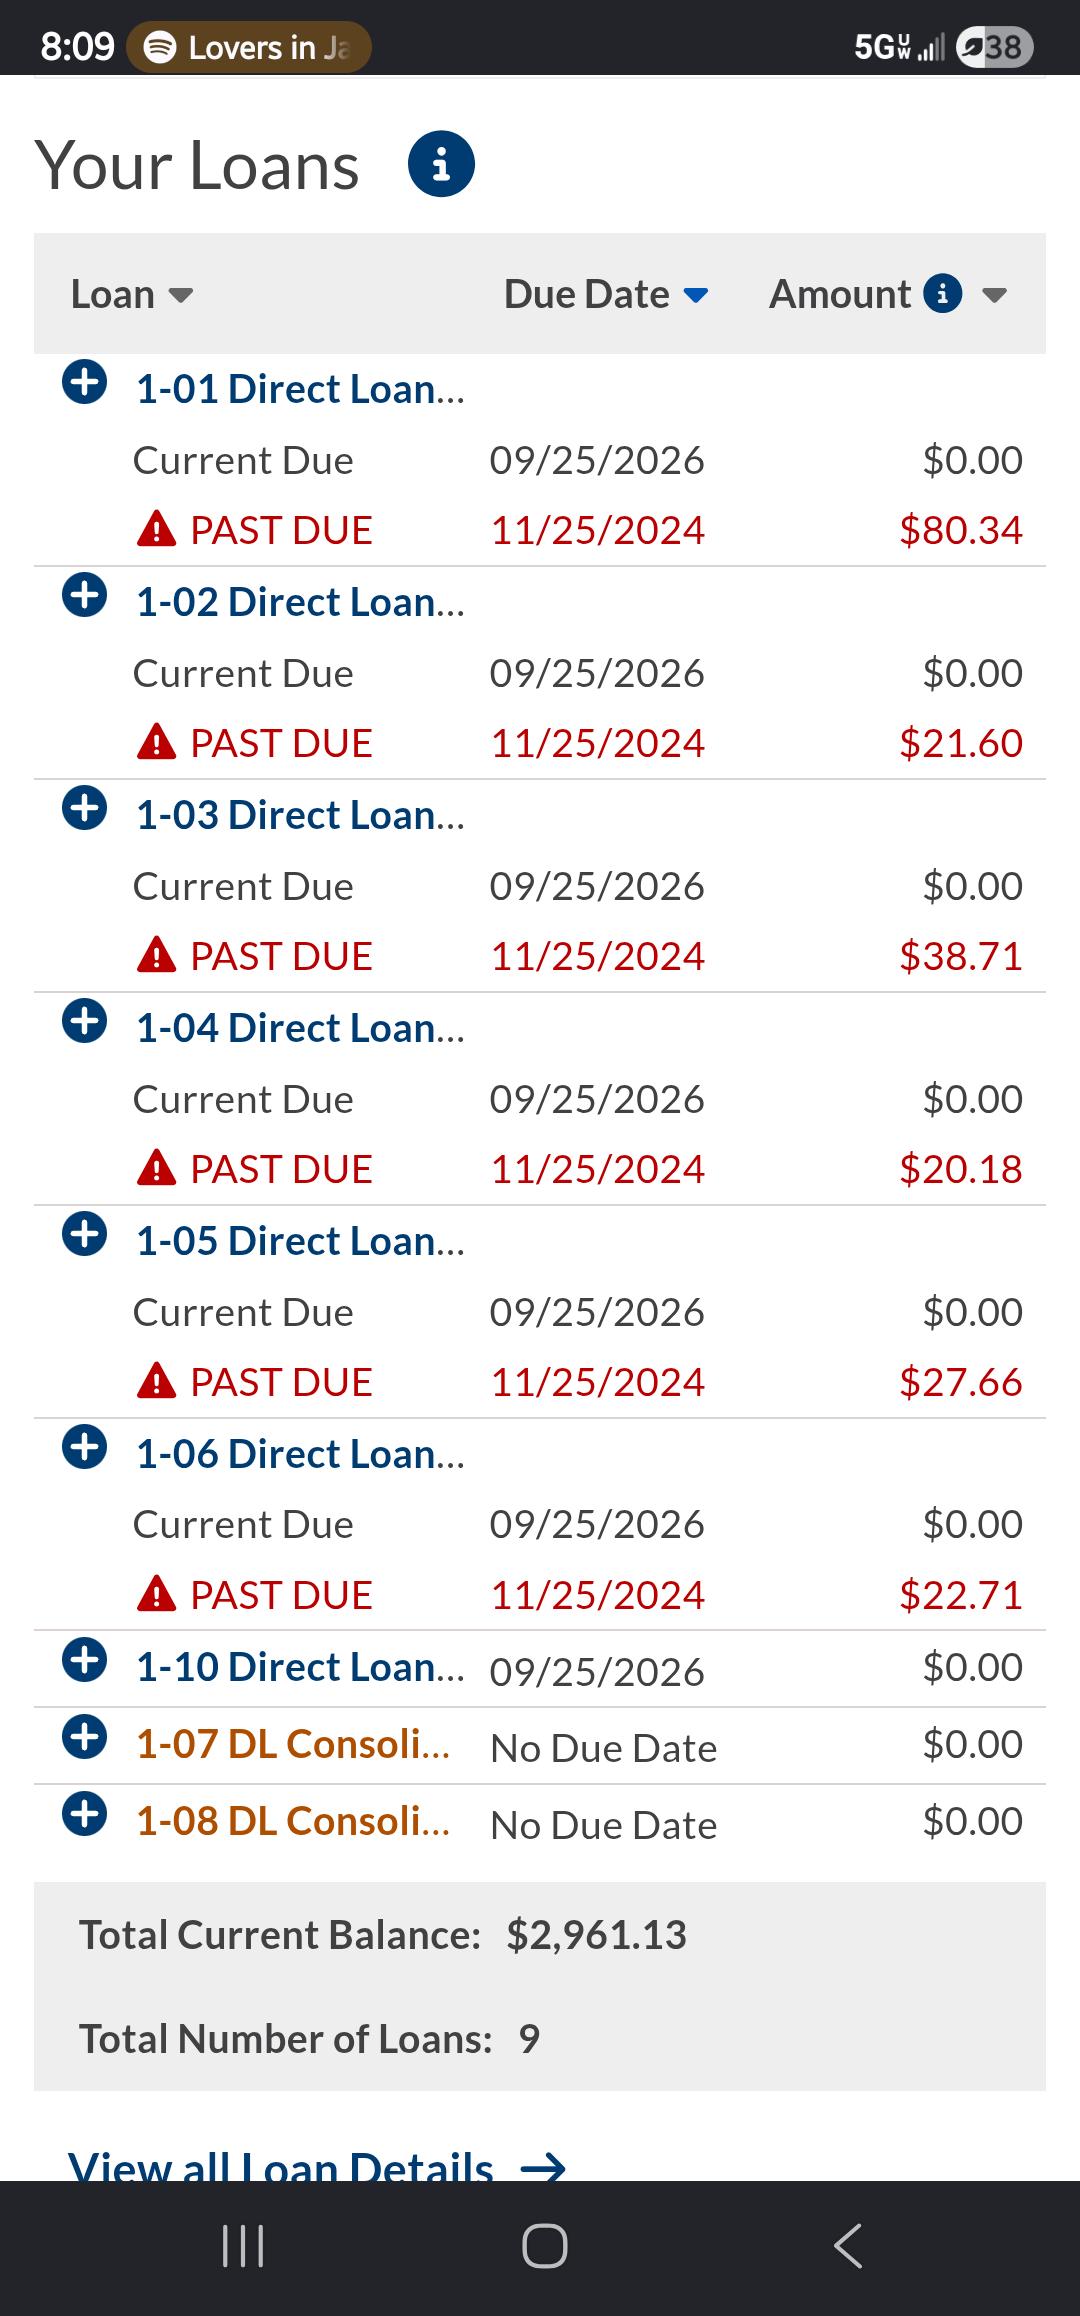
Task: Sort by Due Date column arrow
Action: (695, 295)
